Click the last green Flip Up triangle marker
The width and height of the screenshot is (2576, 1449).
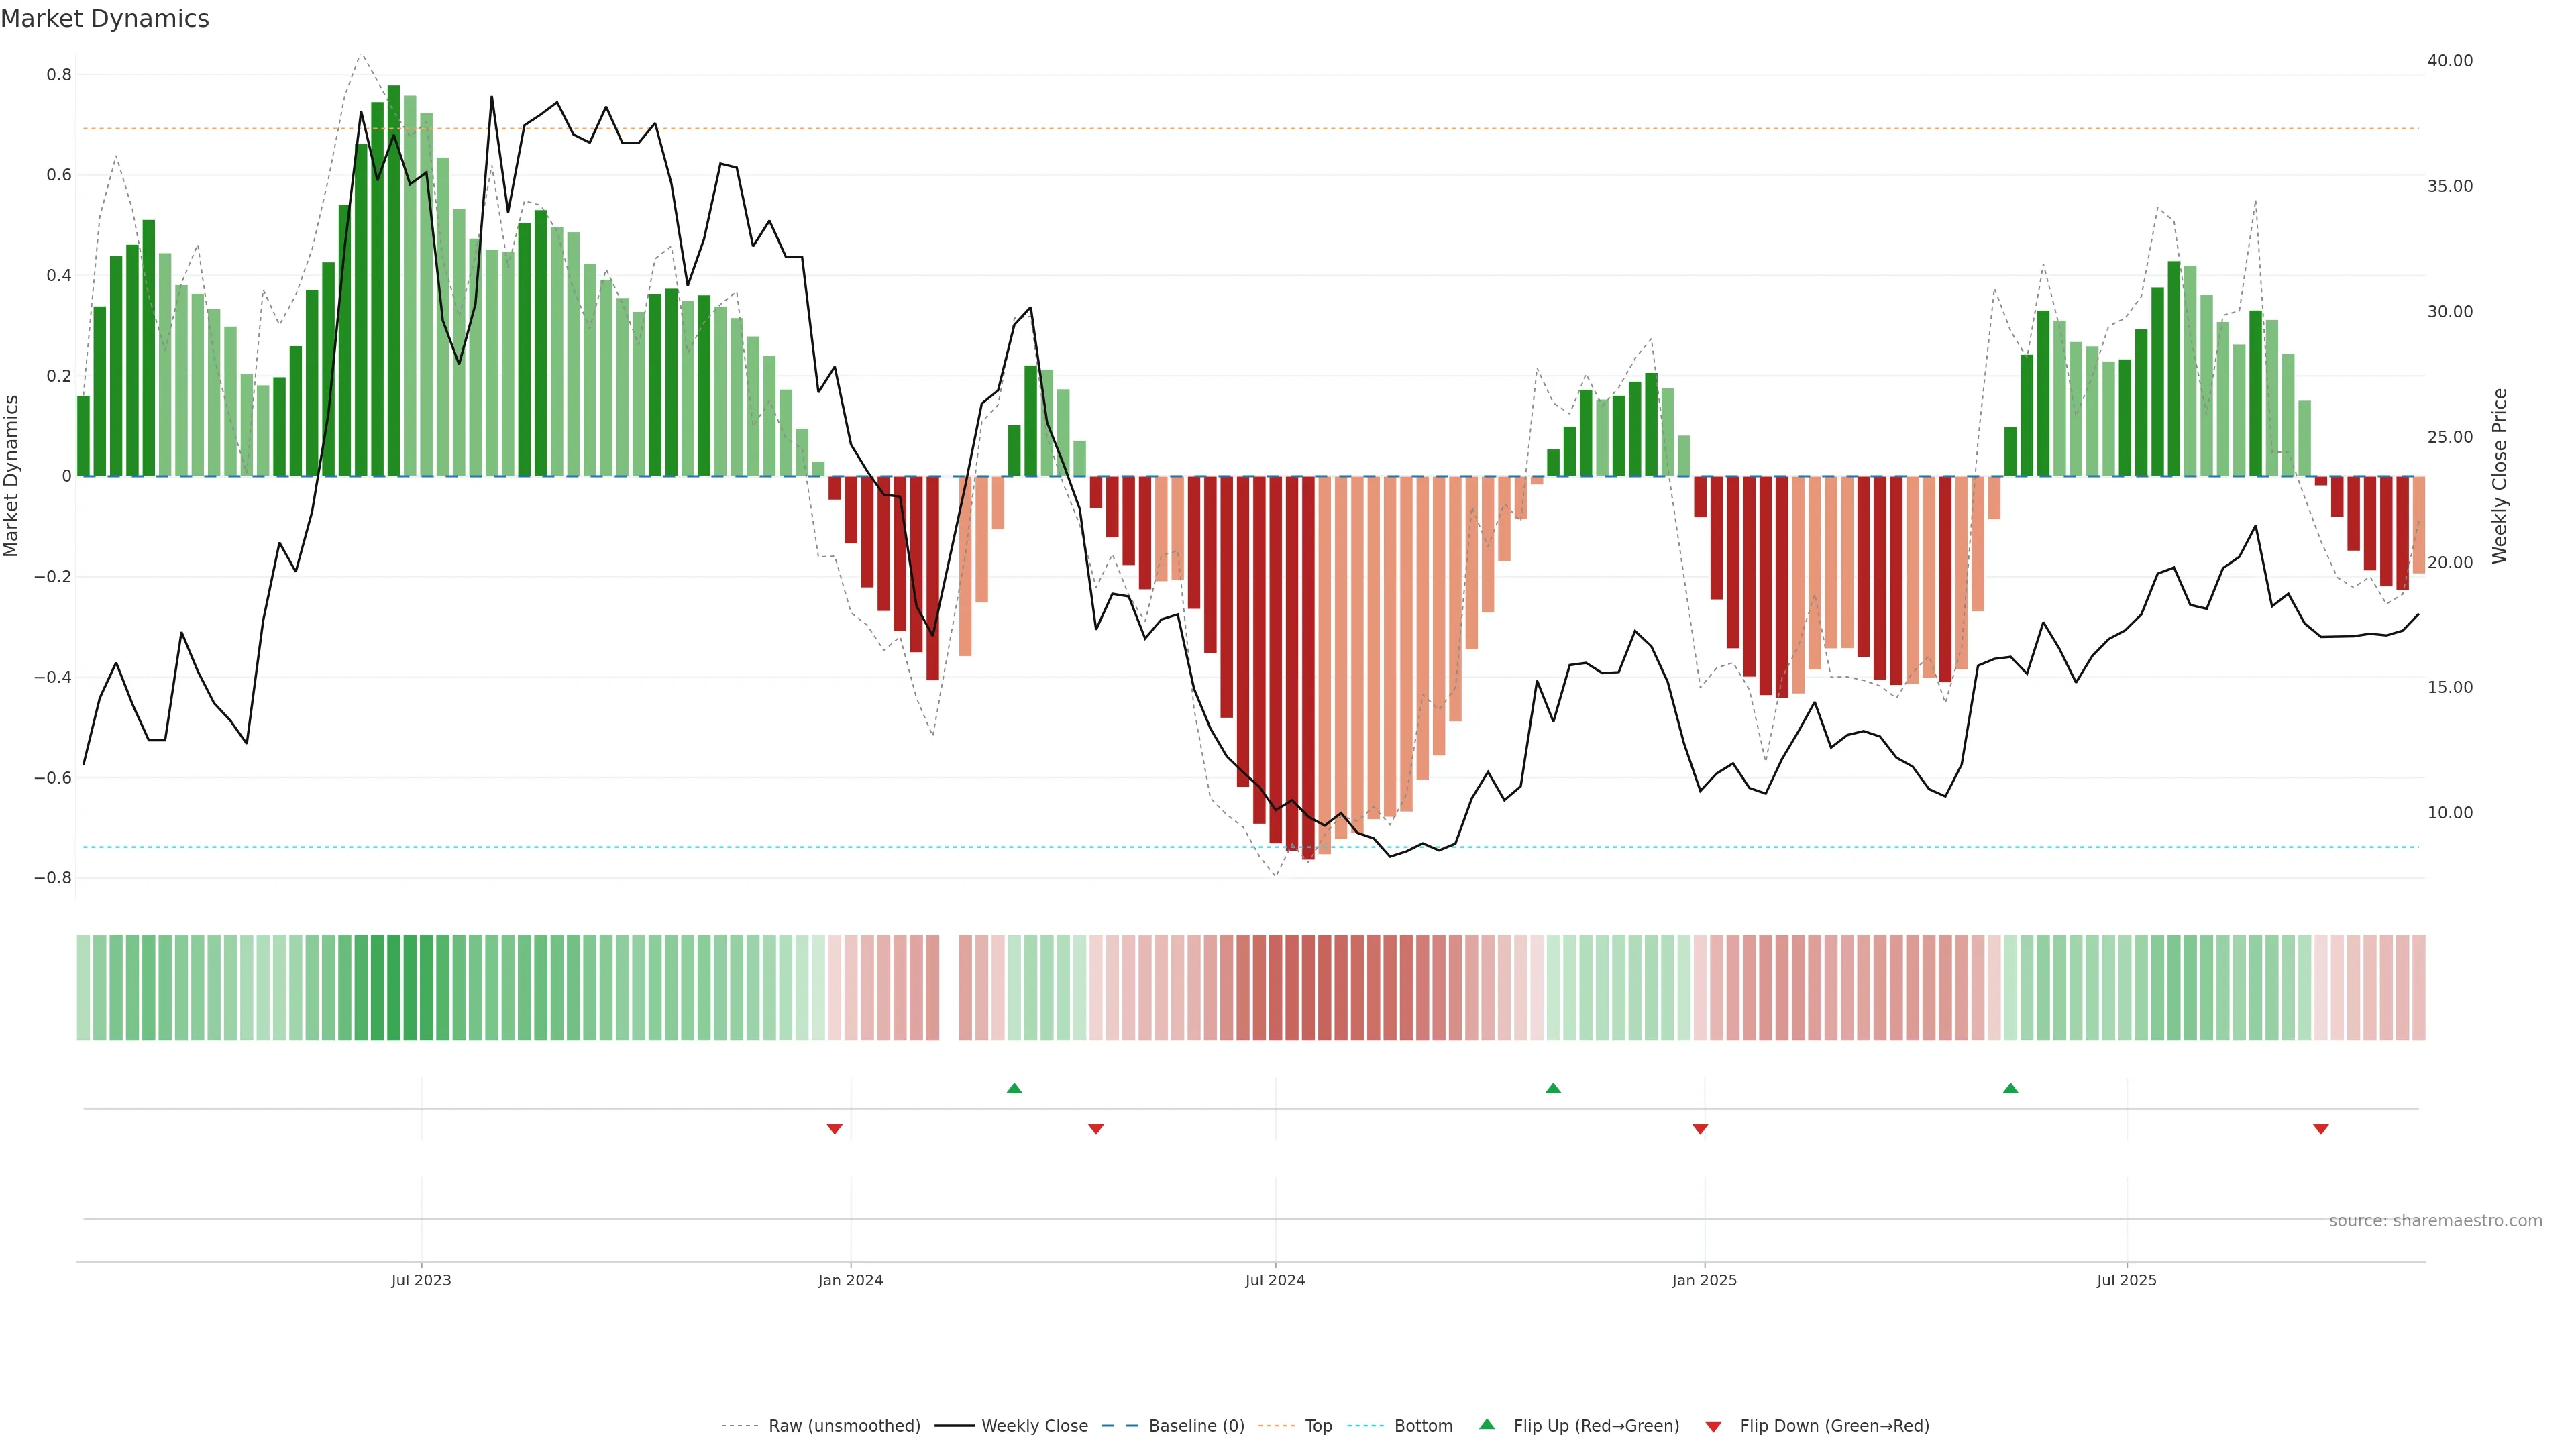[x=2010, y=1088]
